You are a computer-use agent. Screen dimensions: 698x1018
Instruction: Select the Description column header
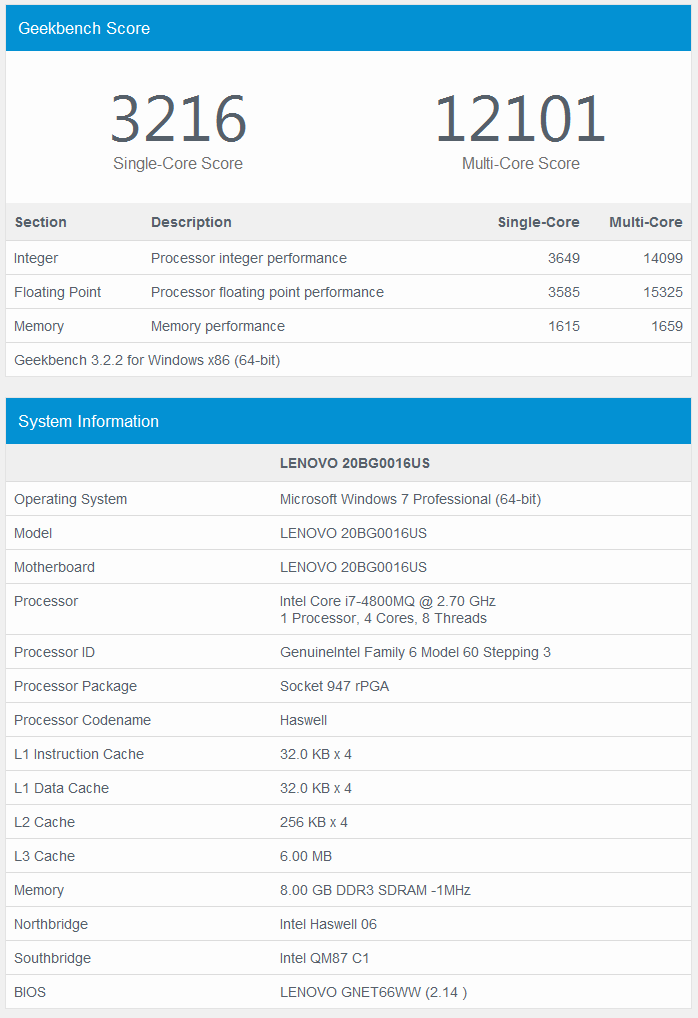[191, 222]
